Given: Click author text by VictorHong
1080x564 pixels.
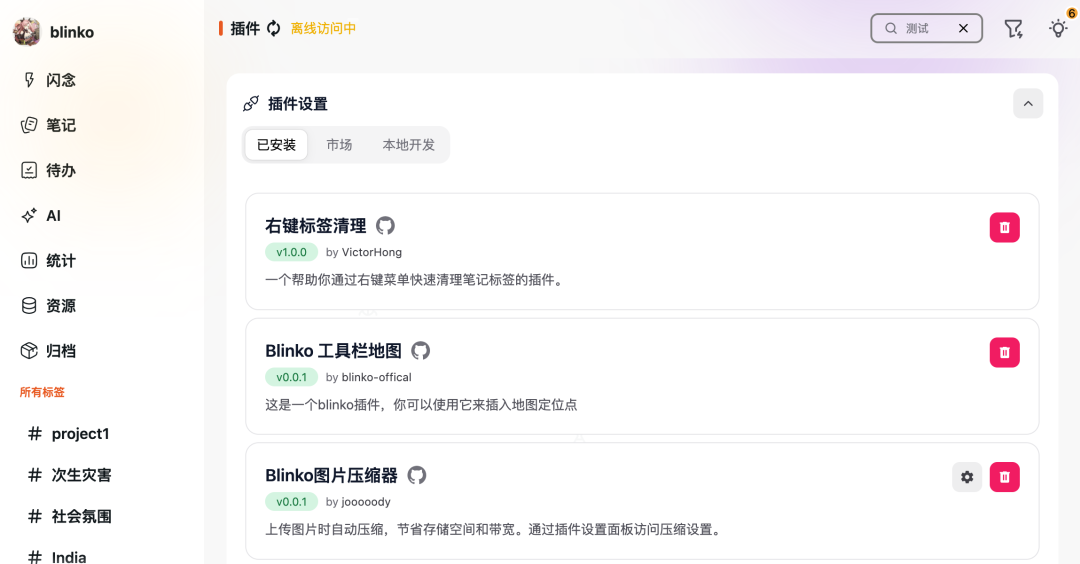Looking at the screenshot, I should 364,252.
